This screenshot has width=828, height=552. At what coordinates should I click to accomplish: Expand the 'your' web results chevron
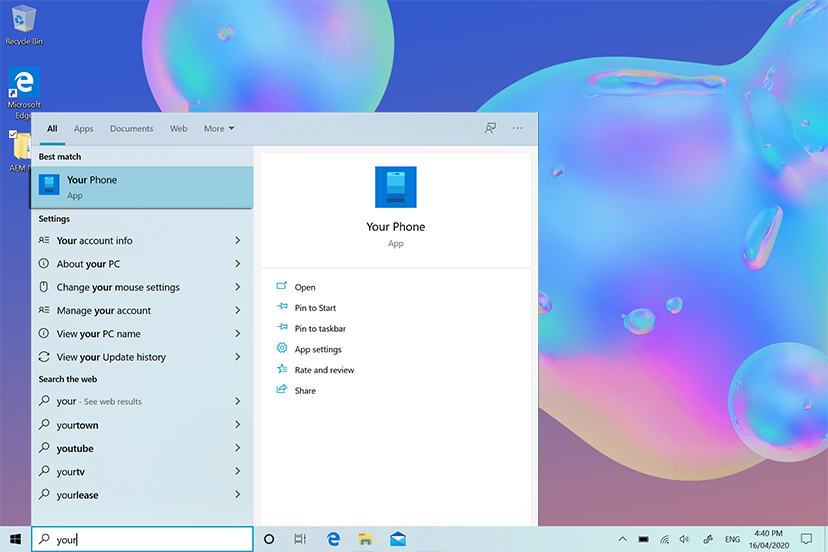point(238,401)
